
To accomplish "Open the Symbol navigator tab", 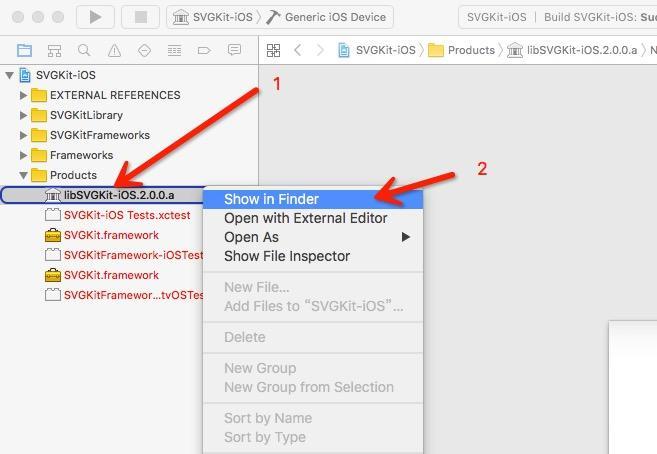I will [54, 50].
